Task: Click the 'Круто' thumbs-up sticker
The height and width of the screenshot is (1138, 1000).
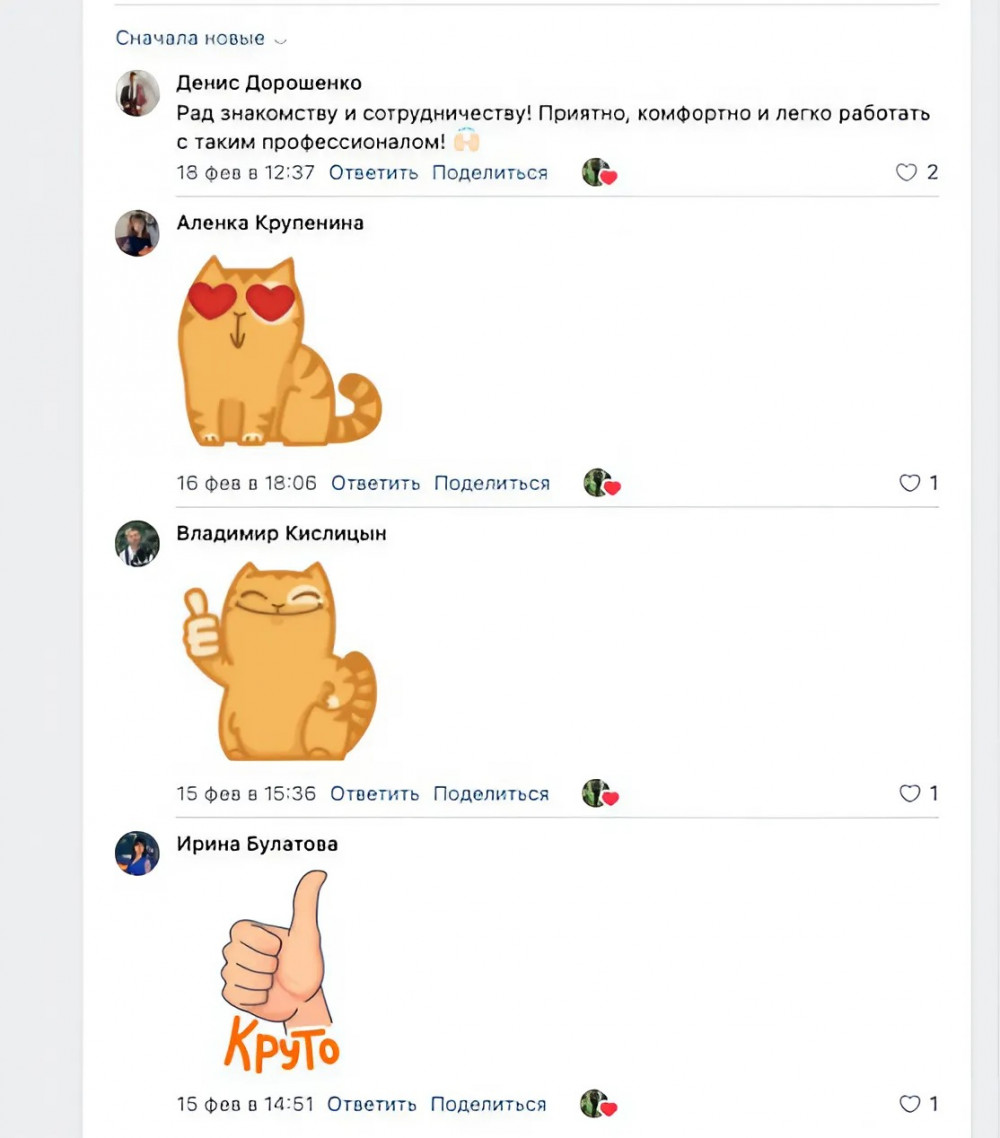Action: pyautogui.click(x=280, y=970)
